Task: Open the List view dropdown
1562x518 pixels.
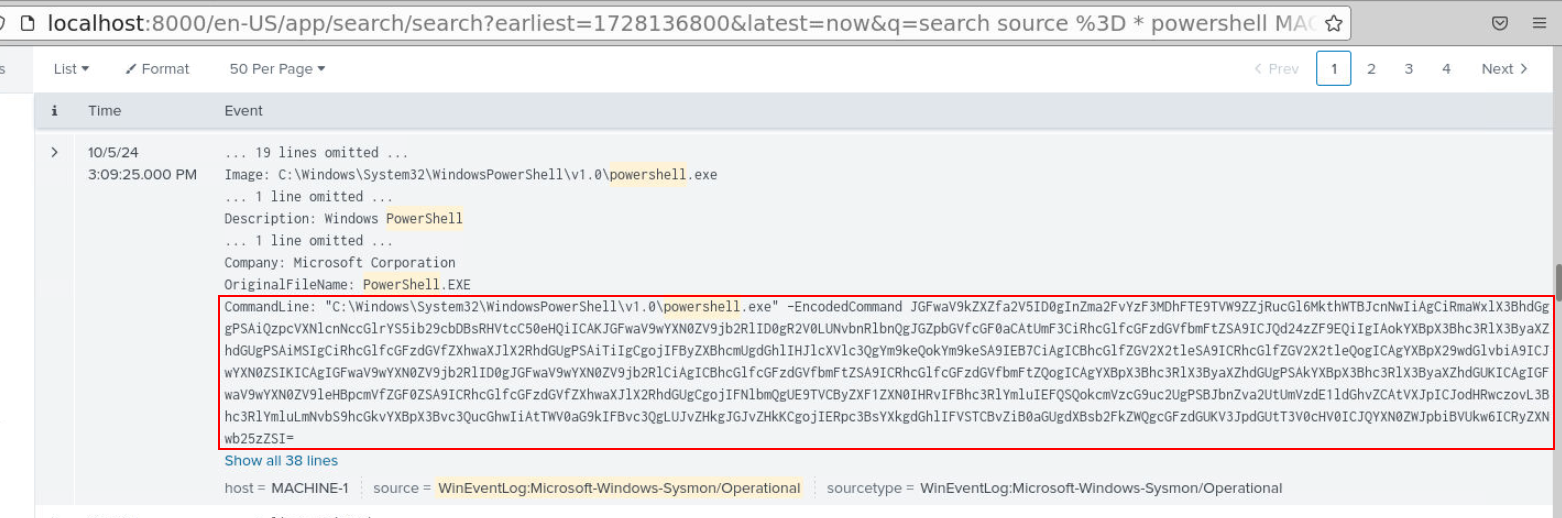Action: [x=71, y=69]
